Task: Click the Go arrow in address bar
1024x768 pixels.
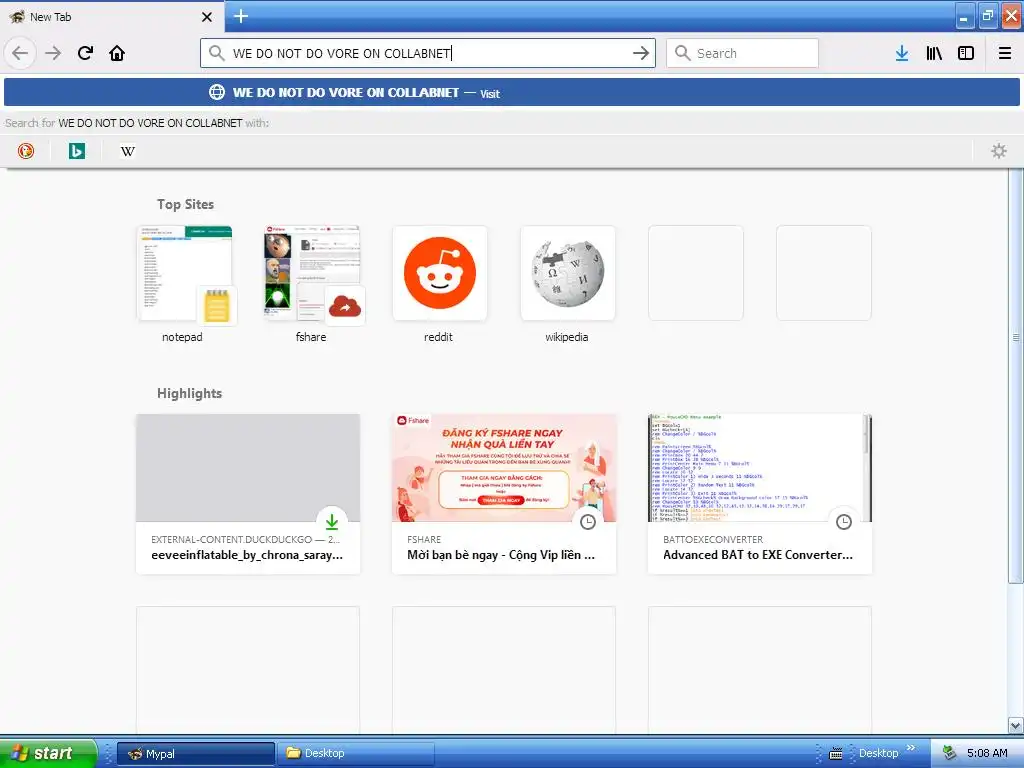Action: pyautogui.click(x=641, y=53)
